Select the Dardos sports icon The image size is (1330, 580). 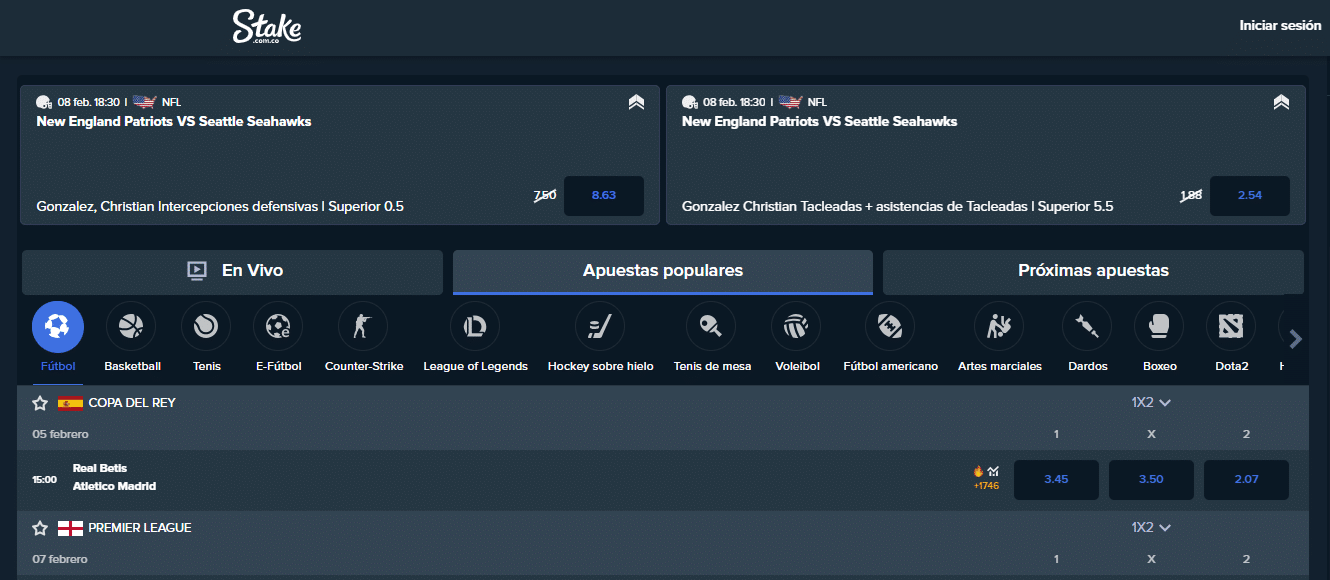coord(1087,326)
